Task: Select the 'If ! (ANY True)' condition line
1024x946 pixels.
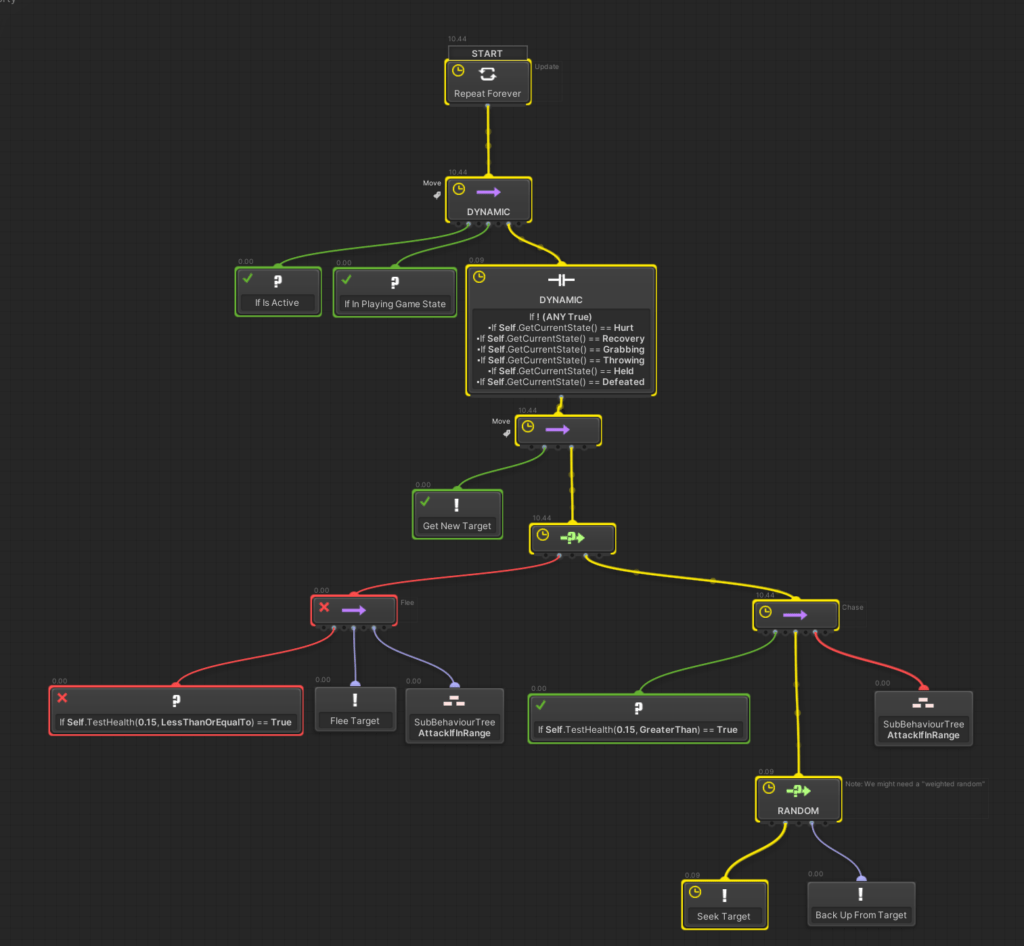Action: click(x=560, y=317)
